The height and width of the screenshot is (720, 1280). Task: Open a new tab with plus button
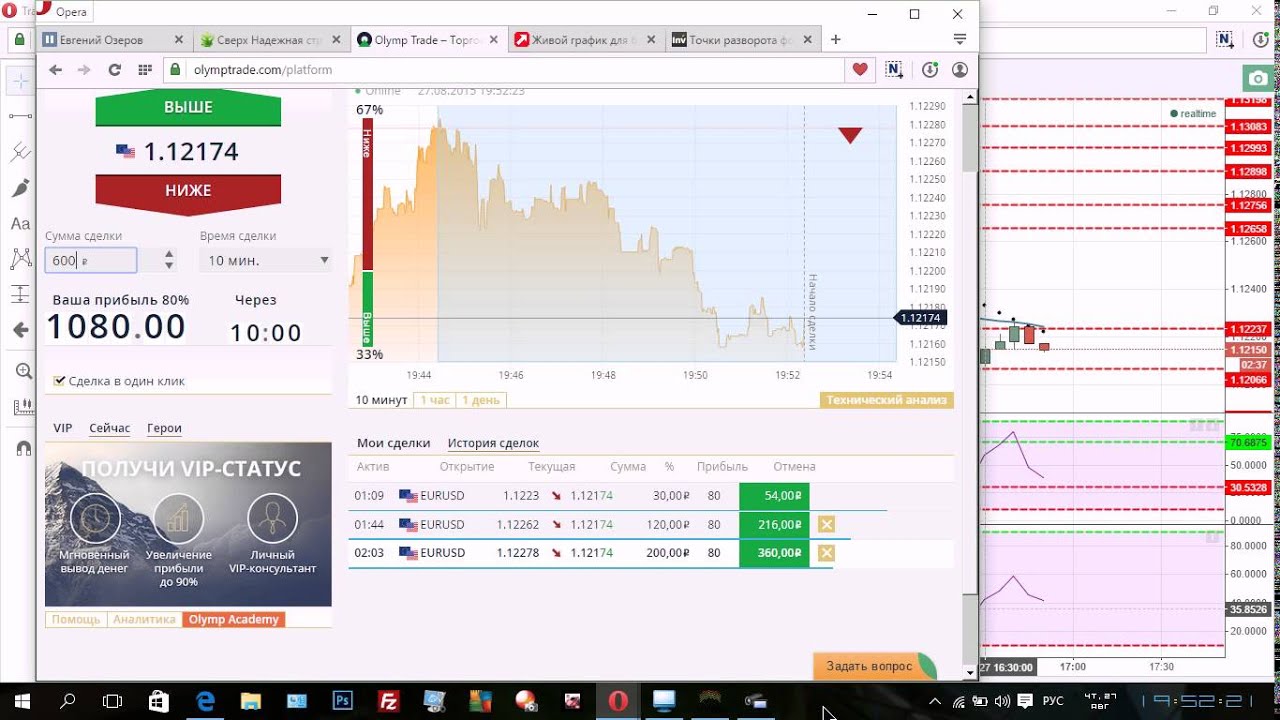pos(836,40)
